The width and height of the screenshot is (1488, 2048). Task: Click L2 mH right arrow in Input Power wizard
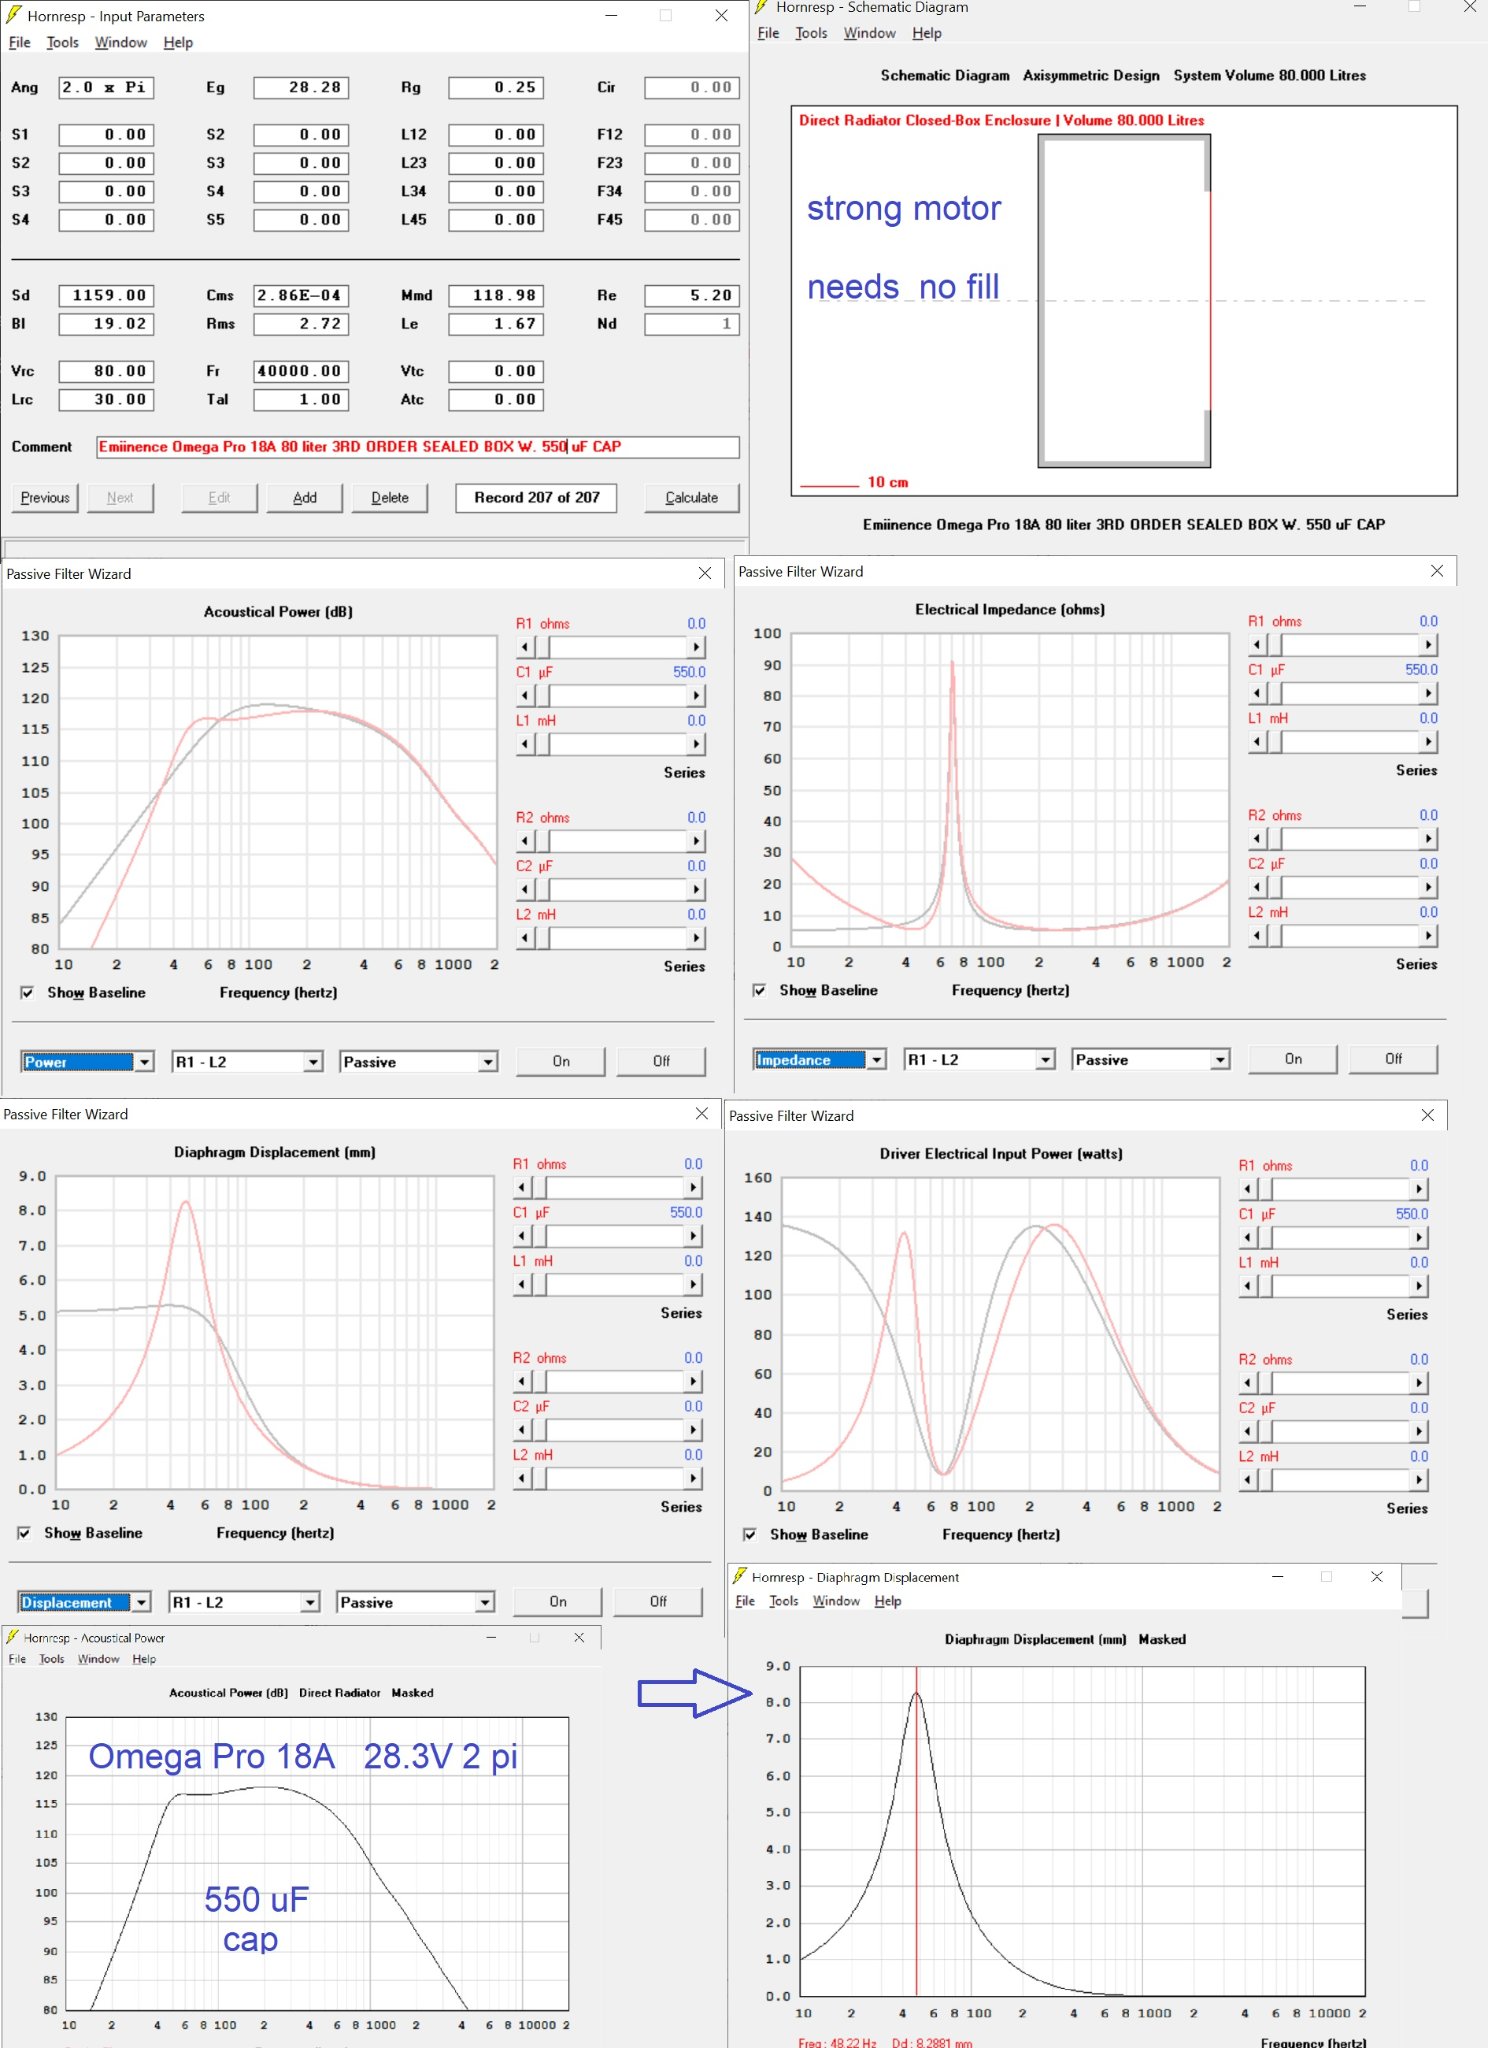[x=1418, y=1480]
